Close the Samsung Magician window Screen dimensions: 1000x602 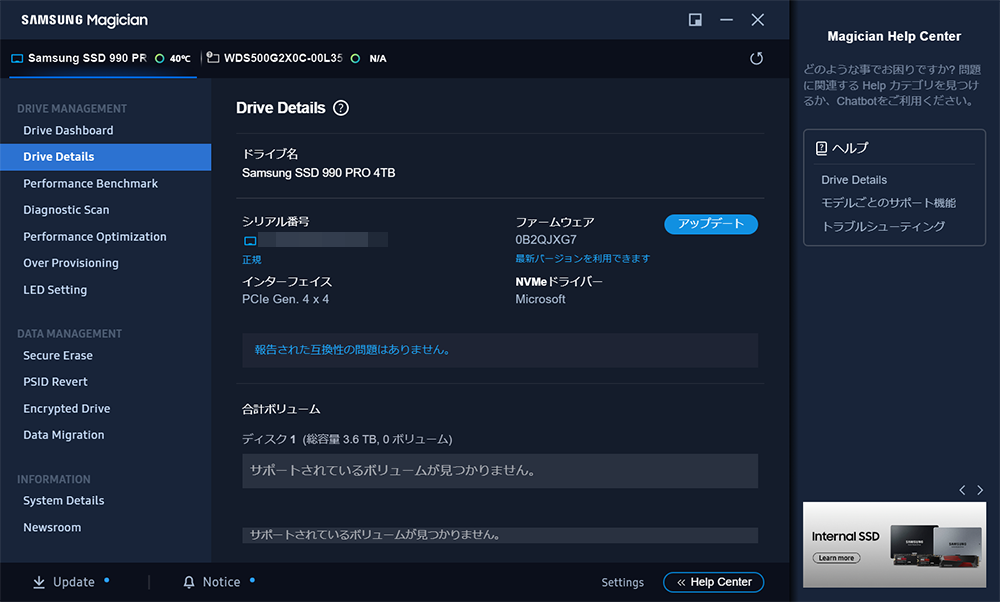click(x=758, y=20)
